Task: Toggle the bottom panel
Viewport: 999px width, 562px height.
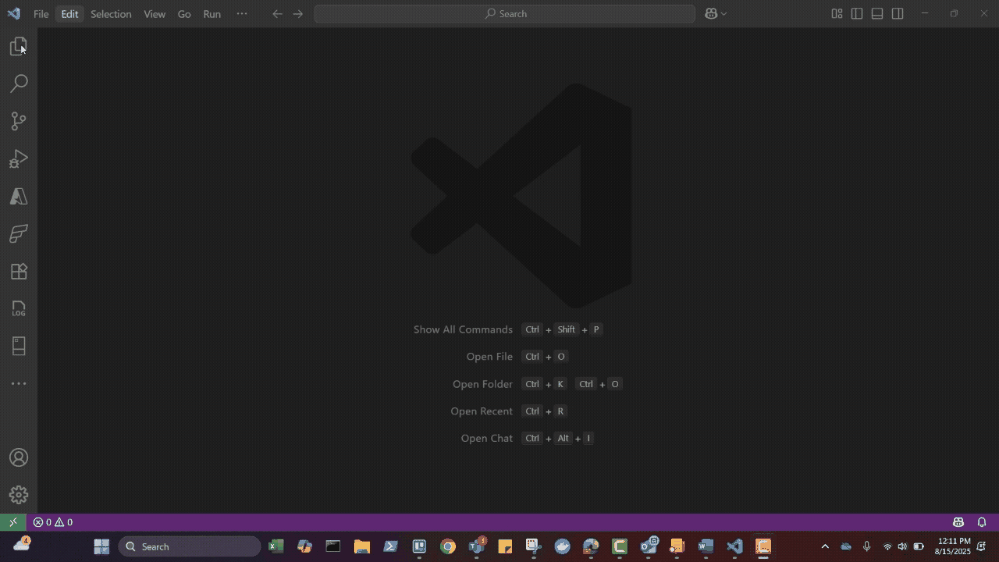Action: pyautogui.click(x=877, y=13)
